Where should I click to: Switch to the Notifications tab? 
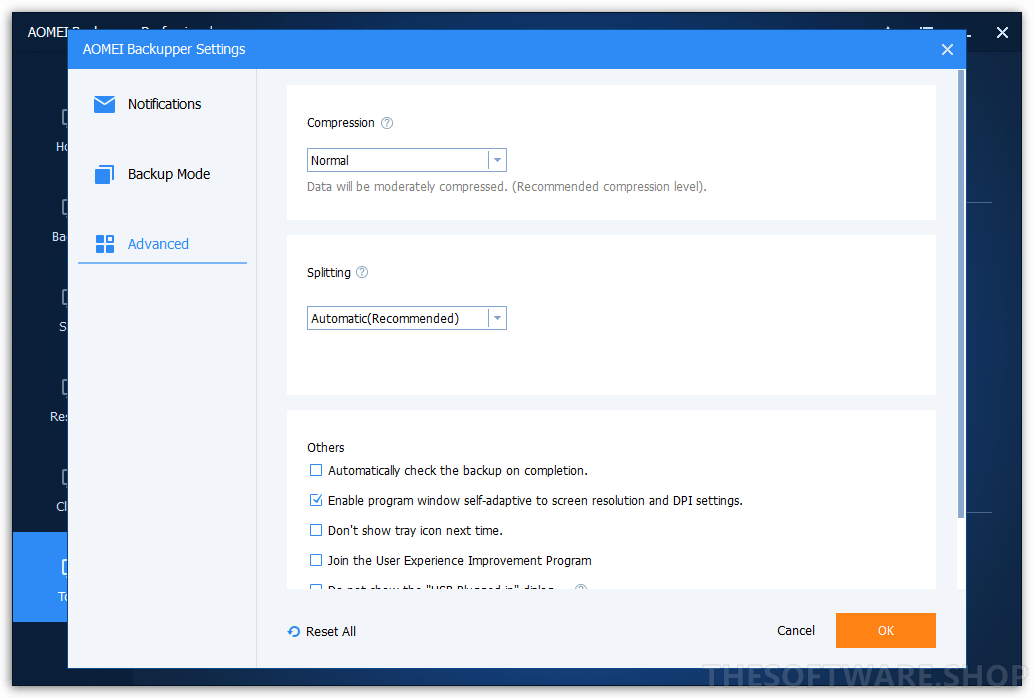click(162, 104)
